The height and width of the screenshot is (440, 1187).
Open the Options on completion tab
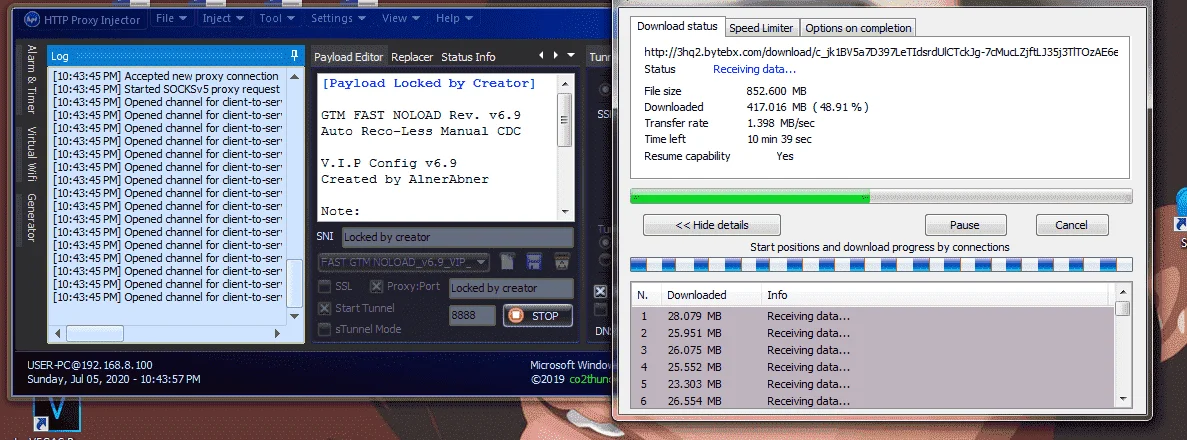858,28
